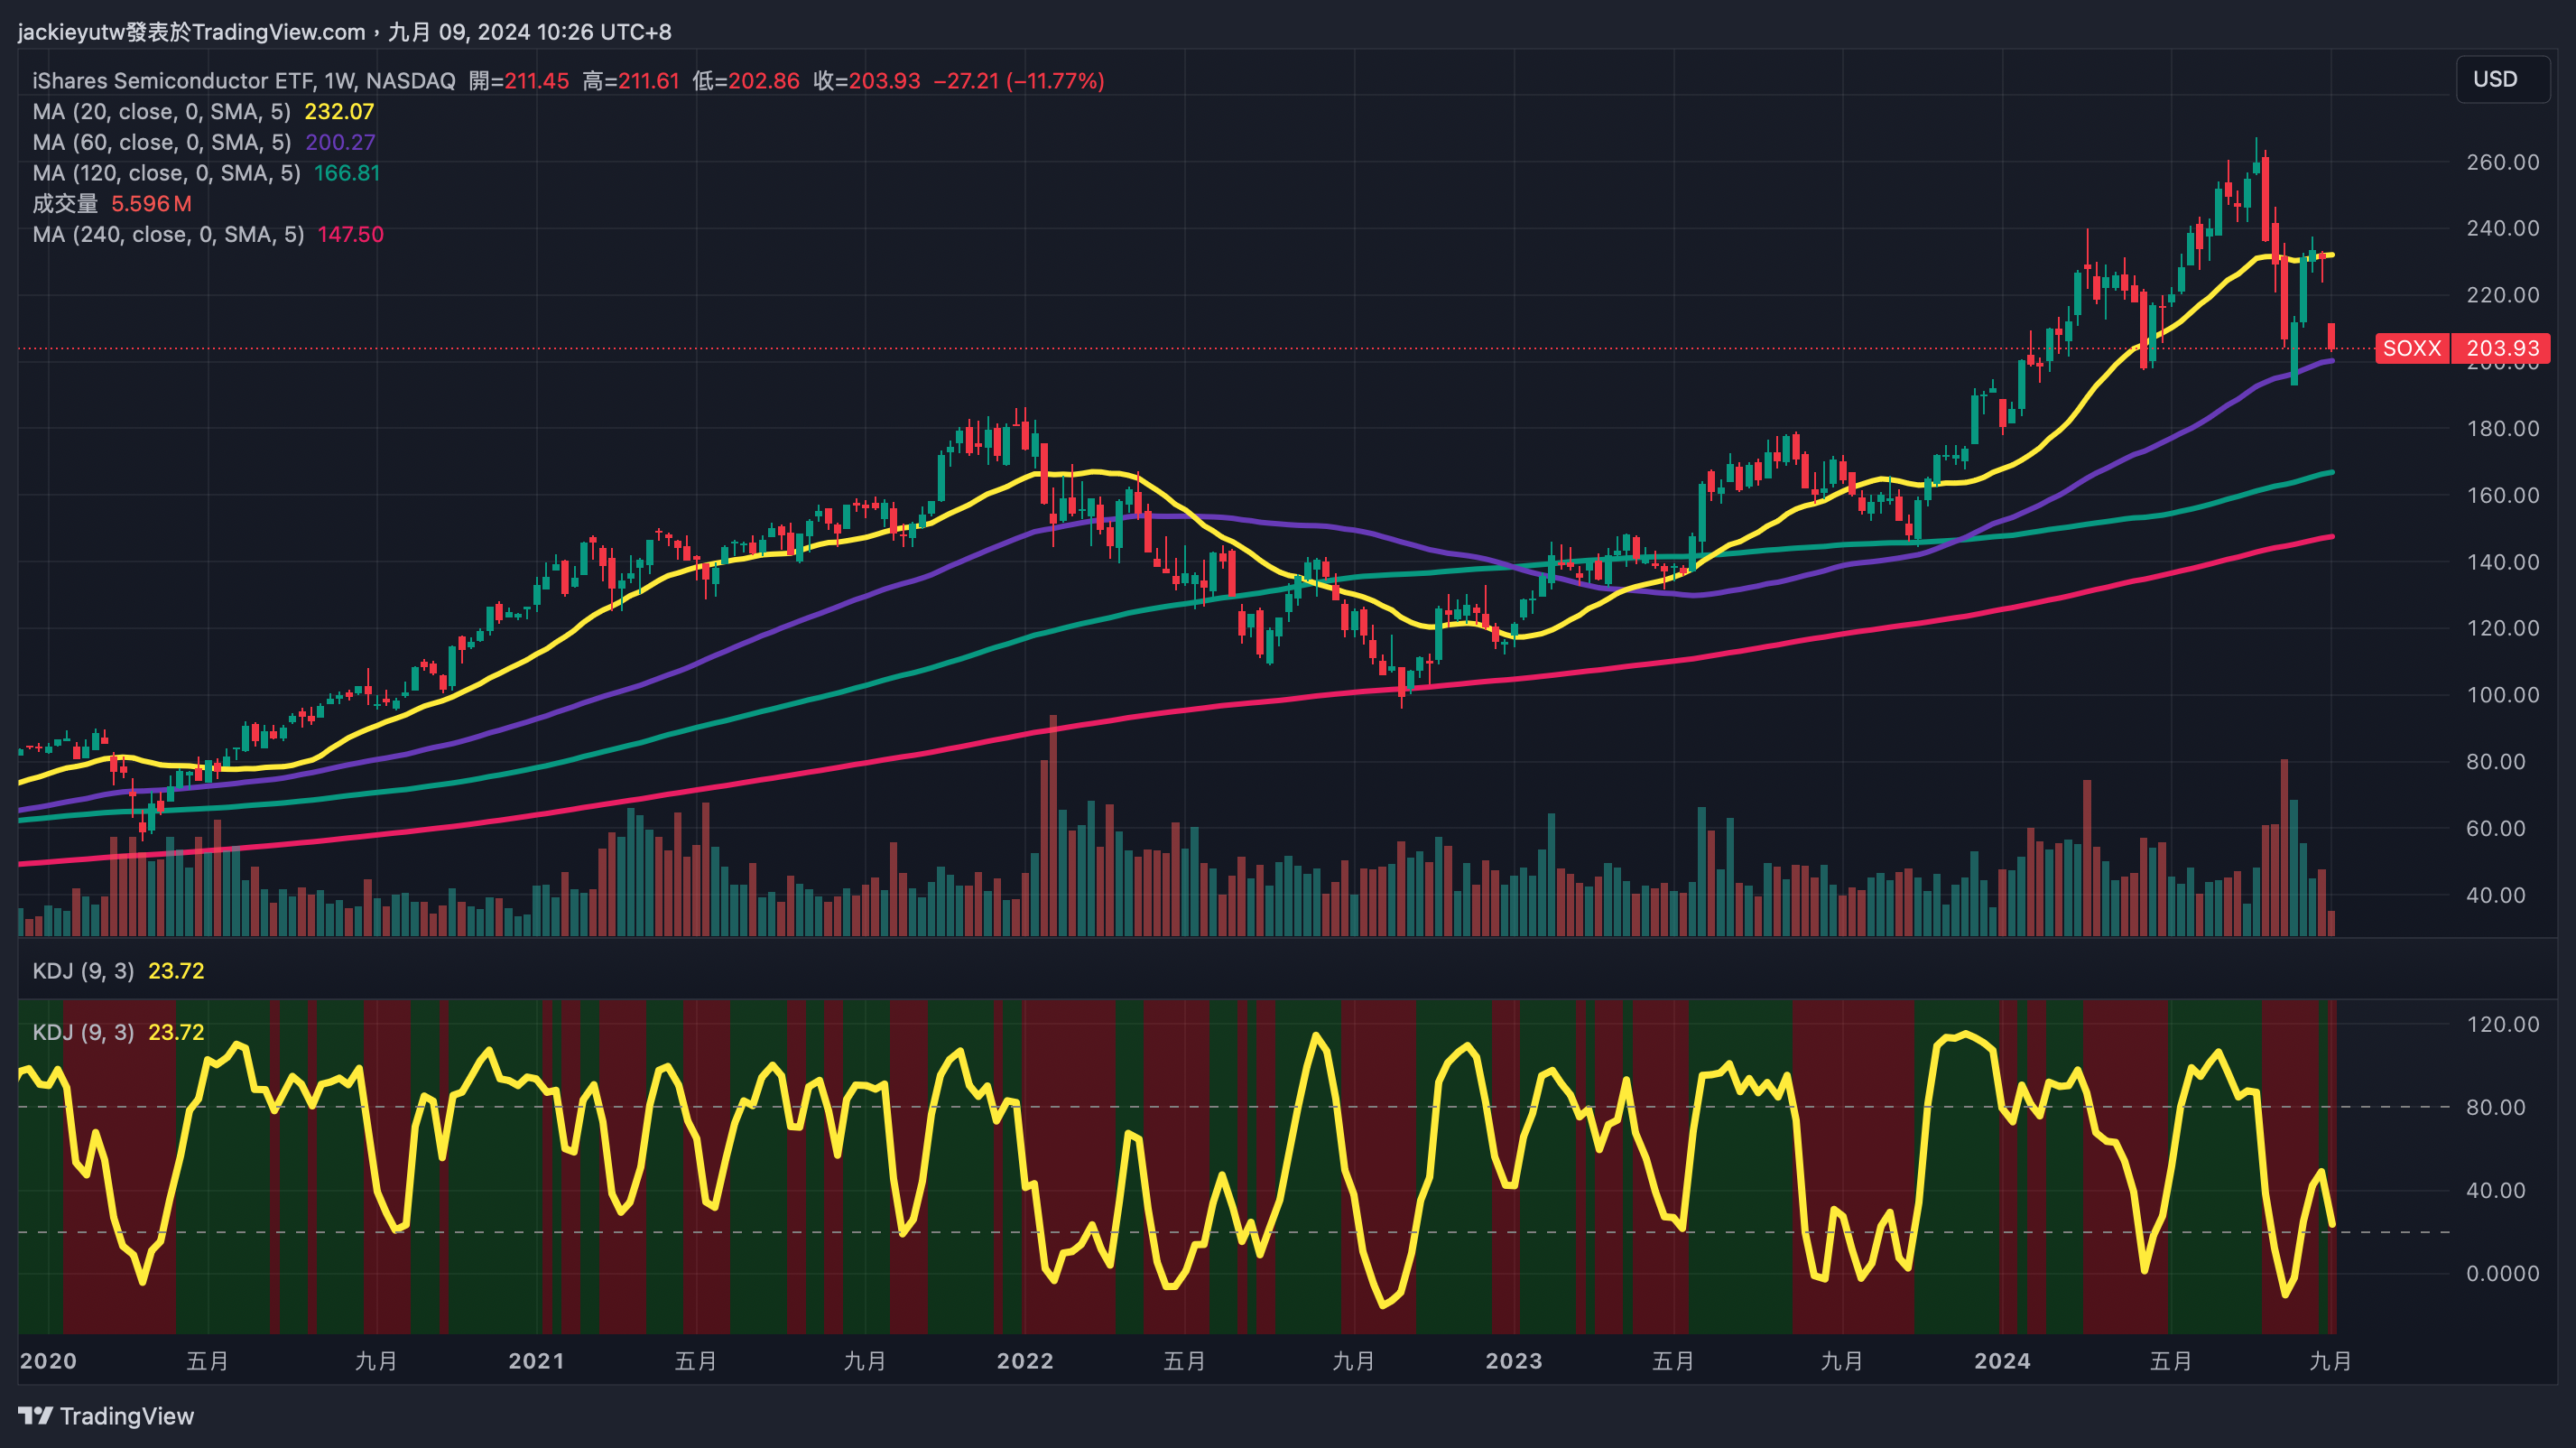Click the yellow 232.07 MA value
The image size is (2576, 1448).
pyautogui.click(x=339, y=112)
